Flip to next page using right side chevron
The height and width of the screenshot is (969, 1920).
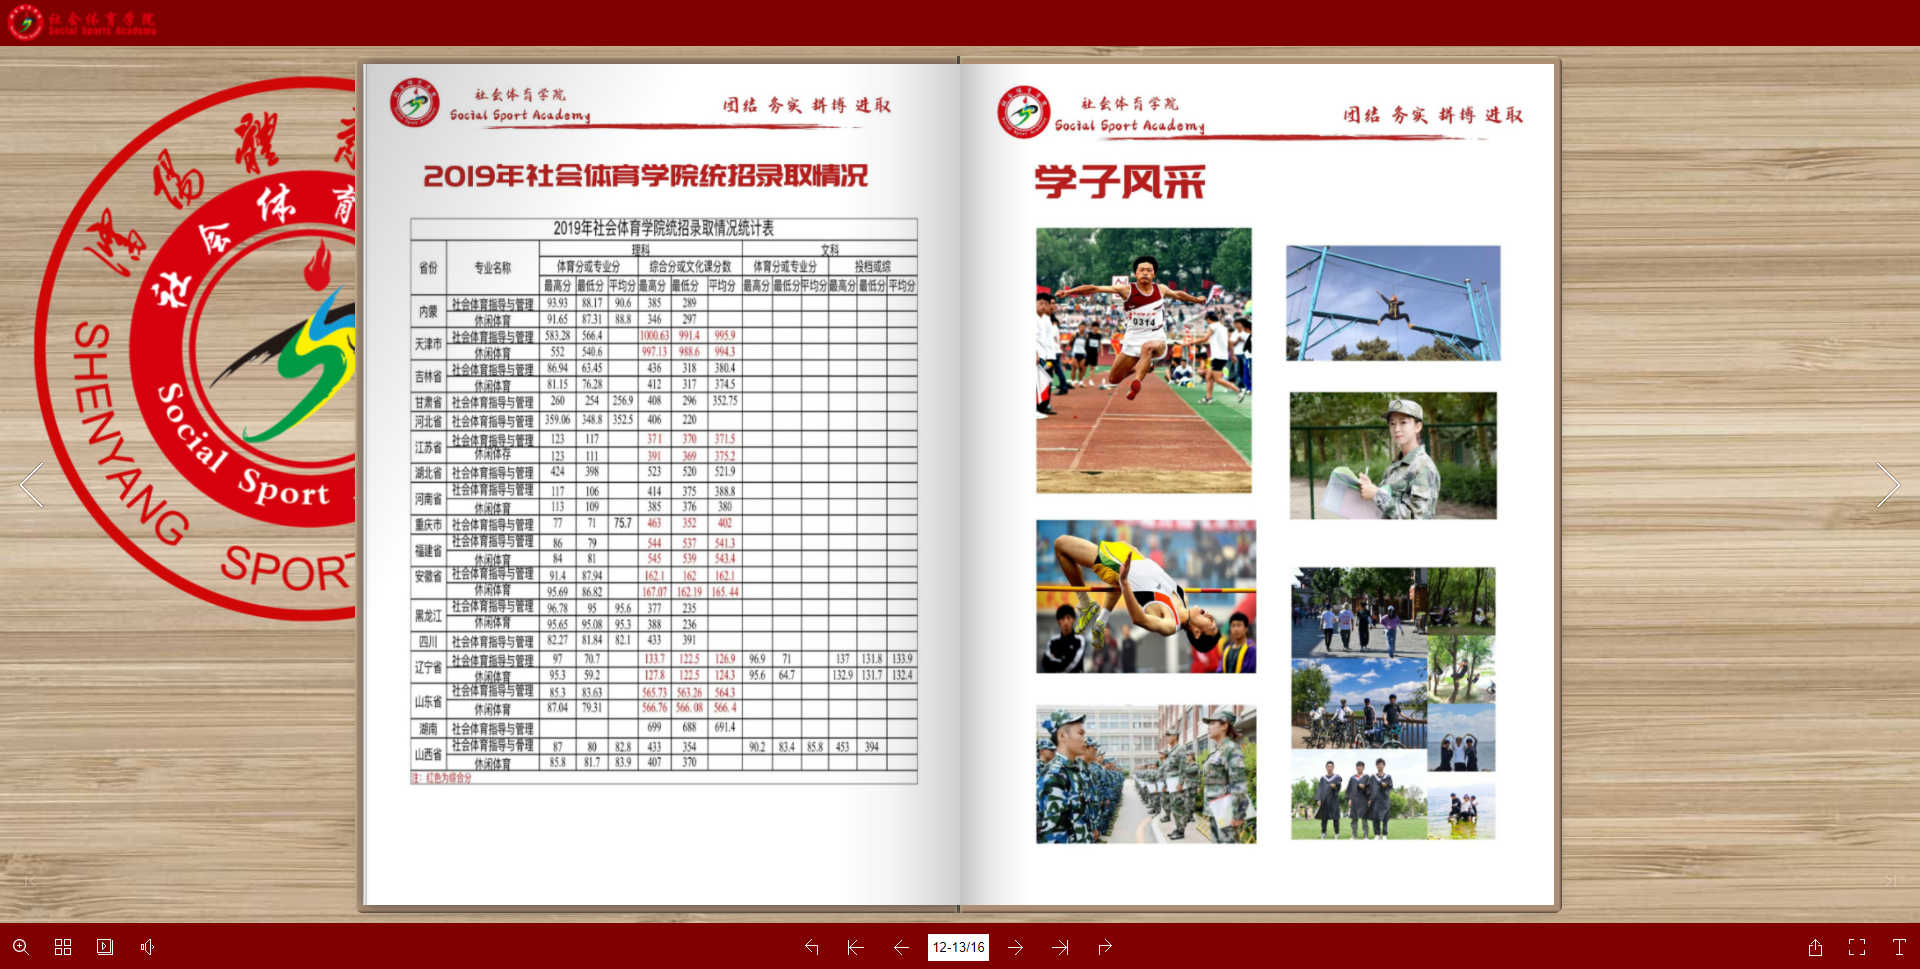point(1888,485)
